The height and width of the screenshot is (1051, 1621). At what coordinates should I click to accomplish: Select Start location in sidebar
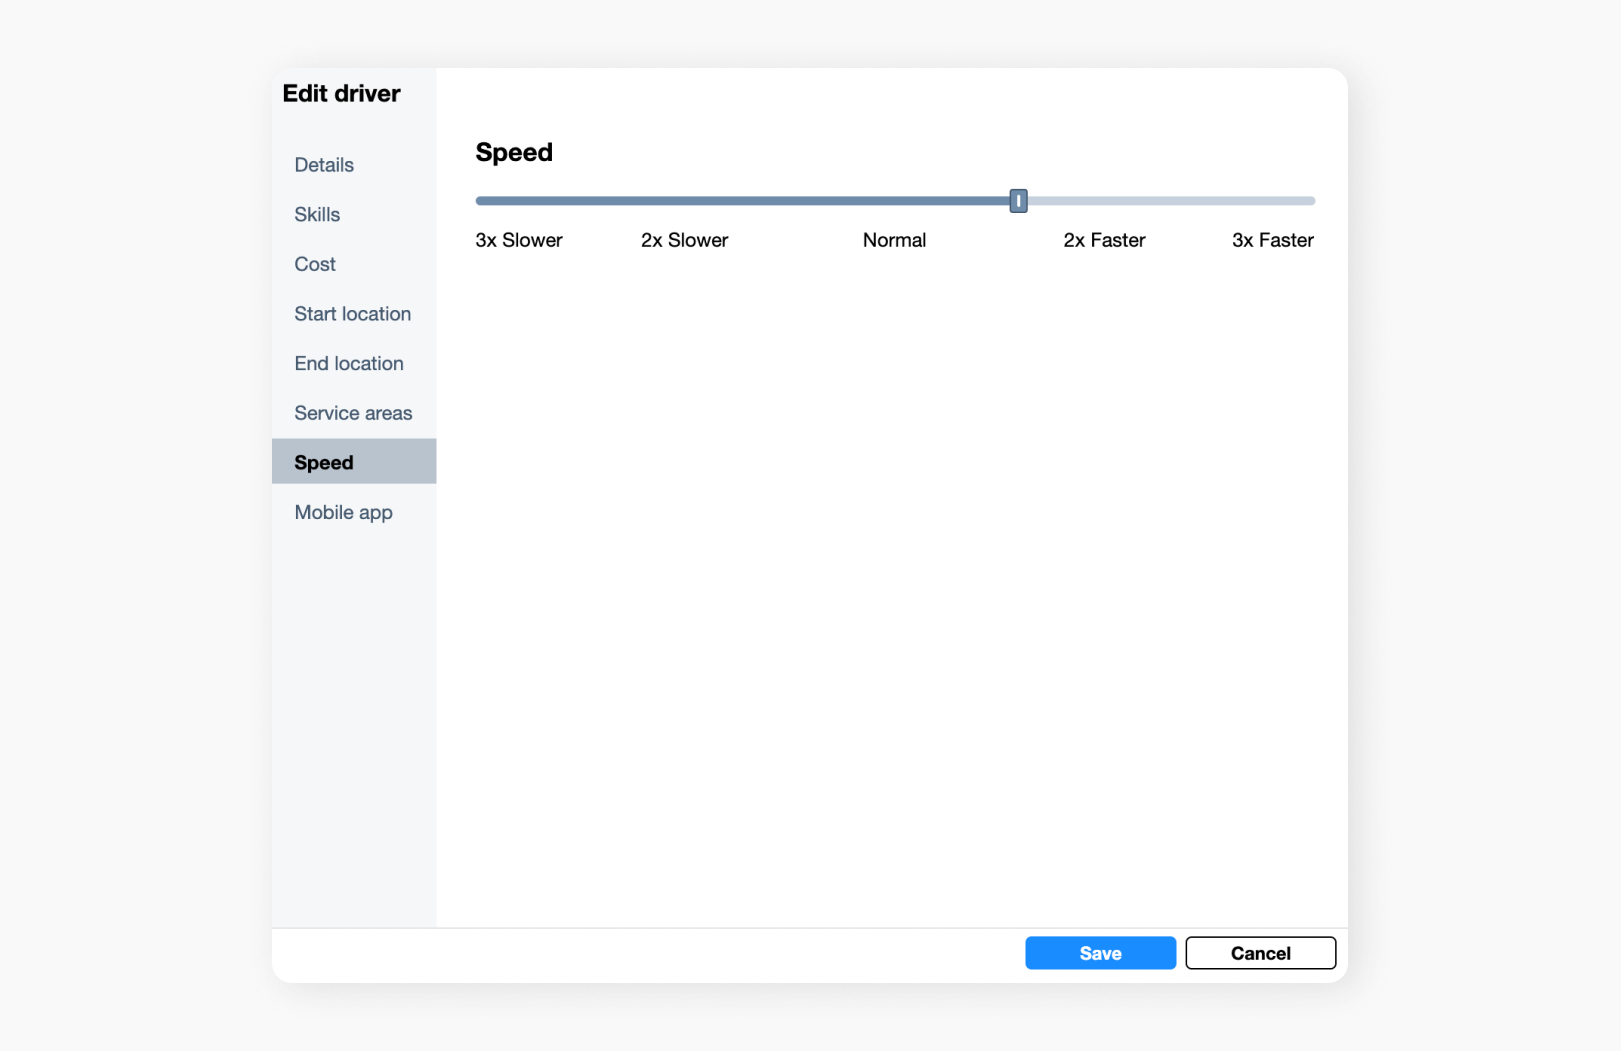point(352,314)
